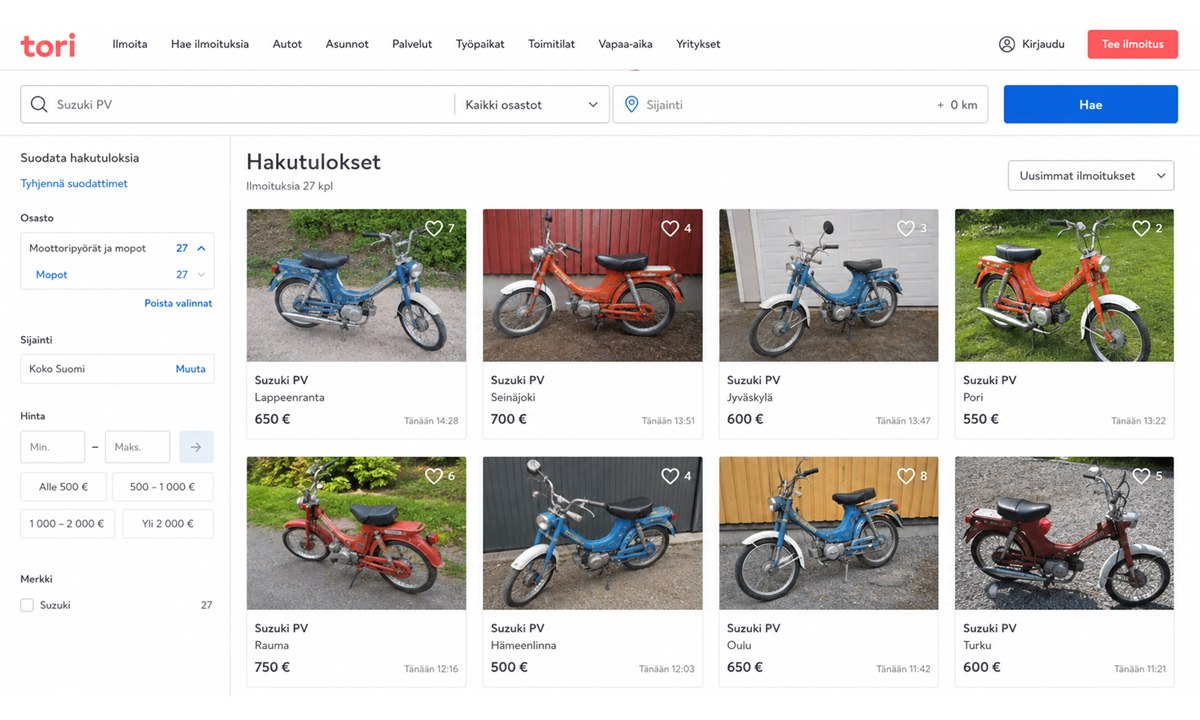Favorite the Seinäjoki Suzuki PV listing

[x=670, y=228]
